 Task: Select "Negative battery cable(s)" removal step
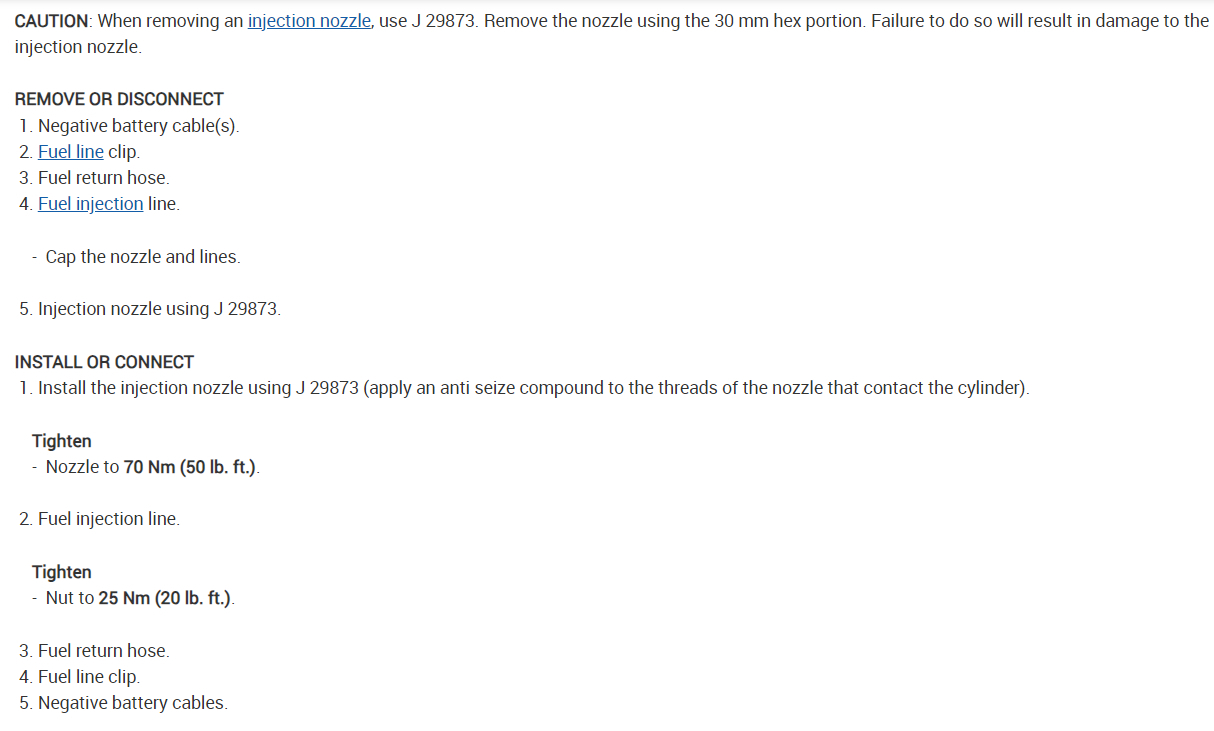pyautogui.click(x=138, y=126)
